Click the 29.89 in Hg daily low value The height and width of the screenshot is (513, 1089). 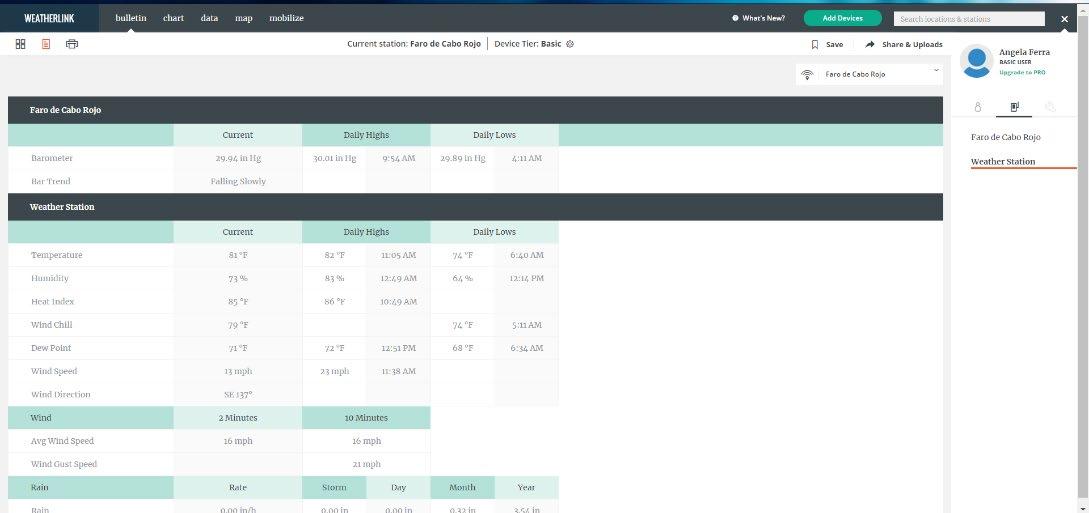pyautogui.click(x=463, y=158)
